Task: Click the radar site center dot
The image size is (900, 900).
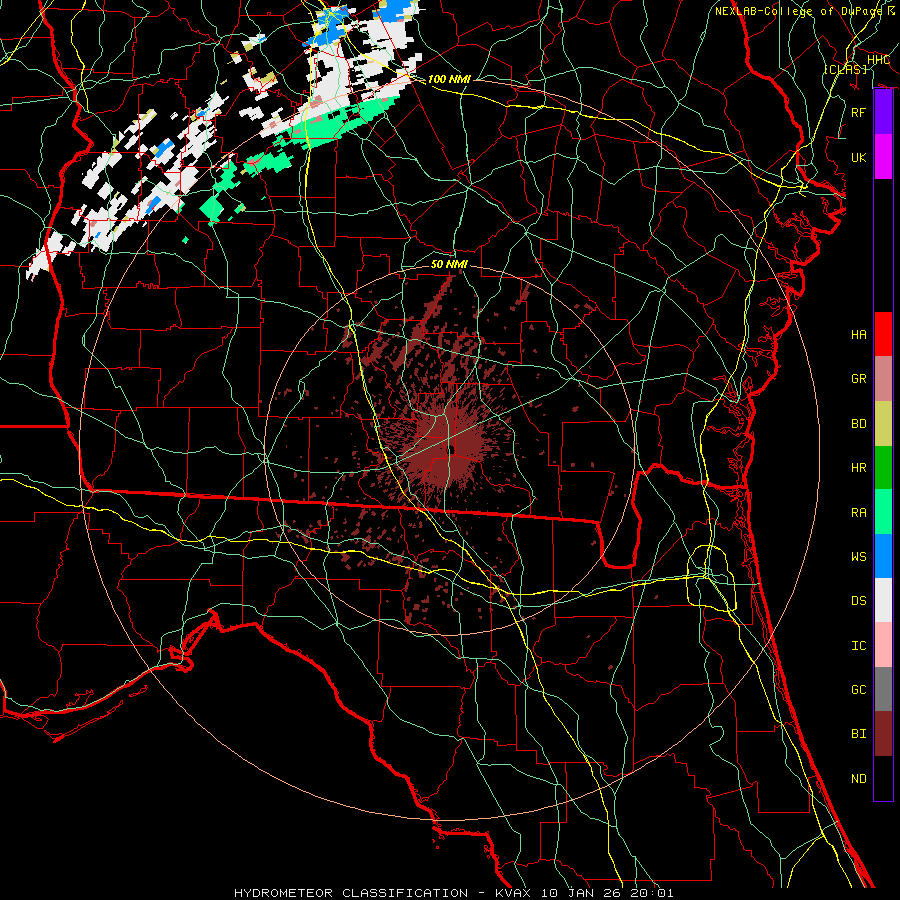Action: (451, 449)
